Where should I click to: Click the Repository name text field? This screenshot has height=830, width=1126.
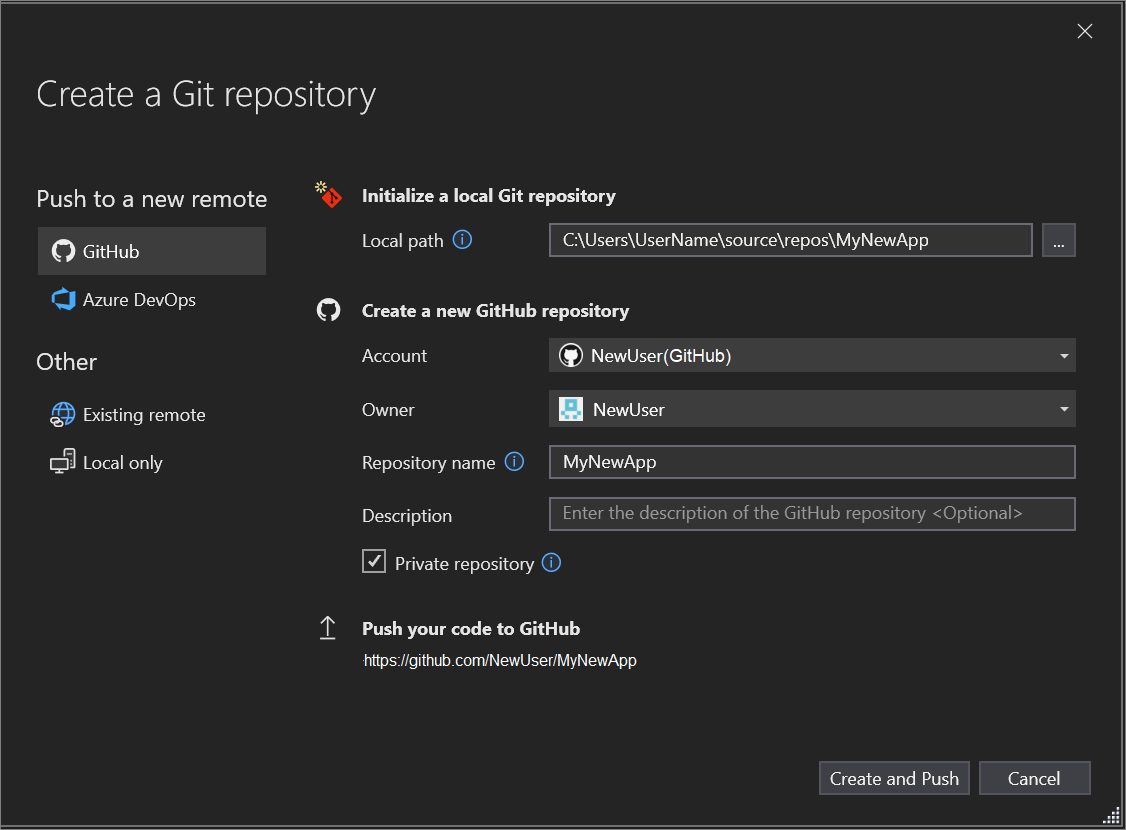[812, 462]
